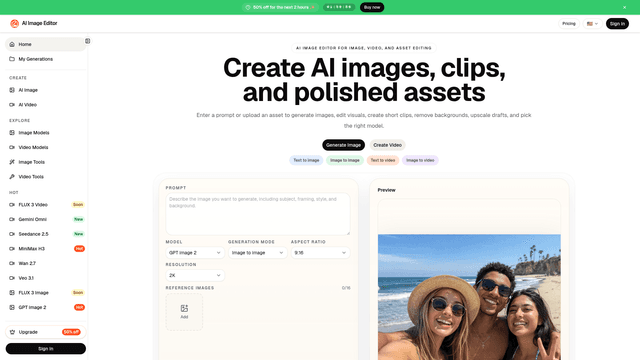Image resolution: width=640 pixels, height=360 pixels.
Task: Click the Seedance 2.5 video icon
Action: 12,234
